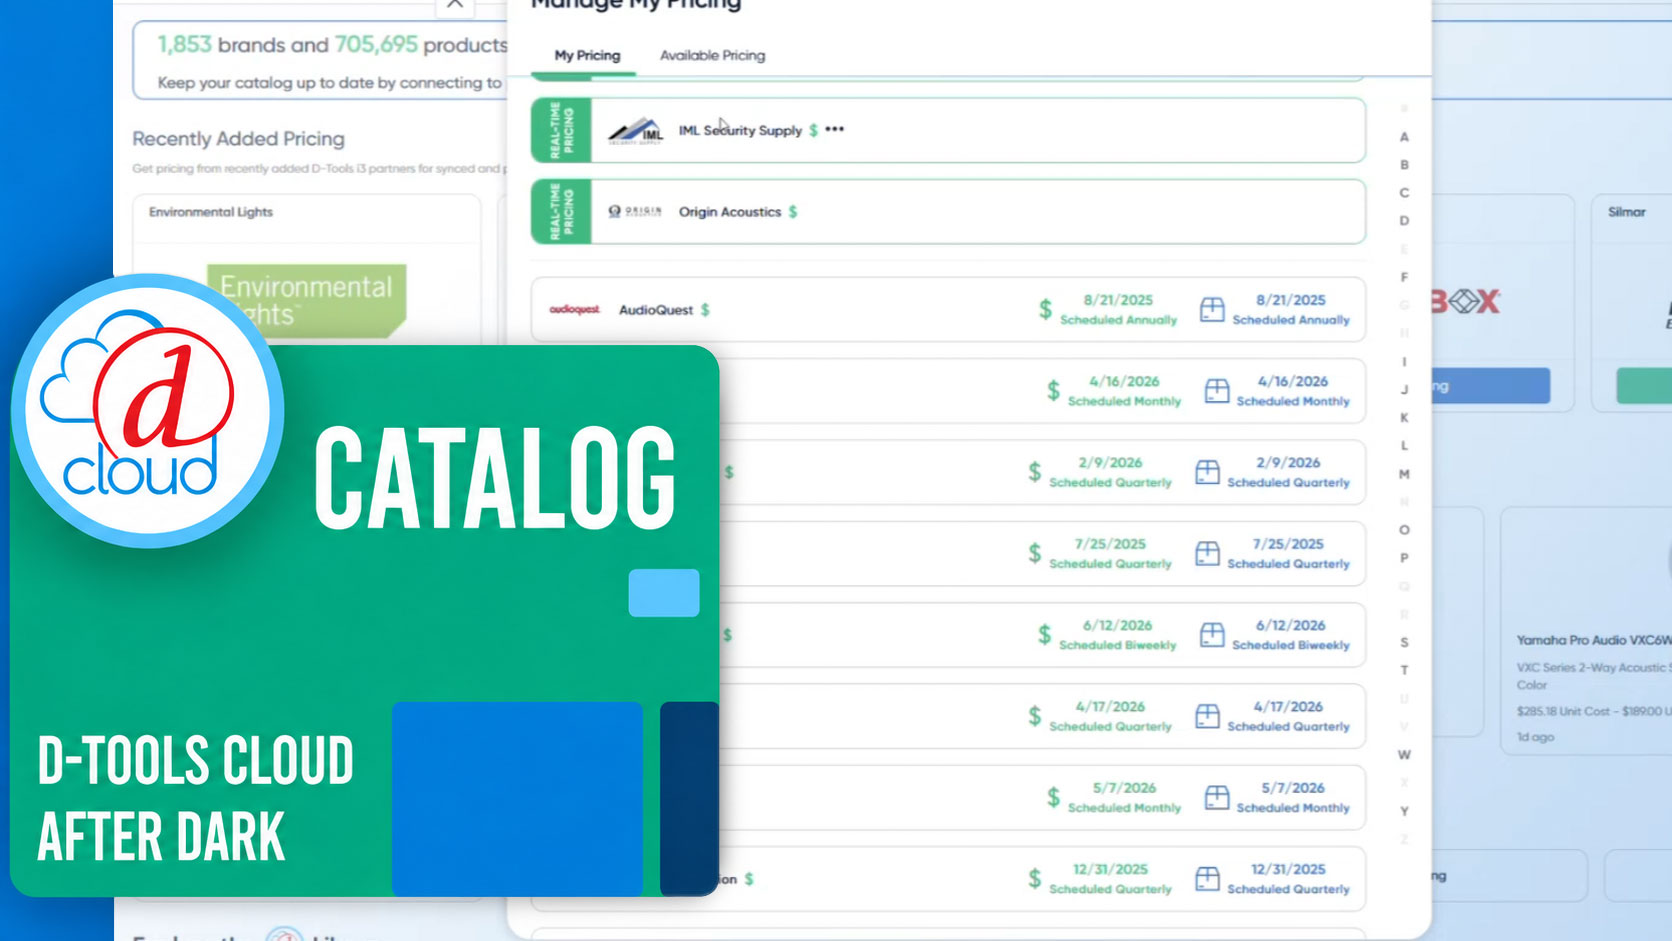Click the box icon in the 2/9/2026 row
Viewport: 1672px width, 941px height.
[x=1208, y=472]
